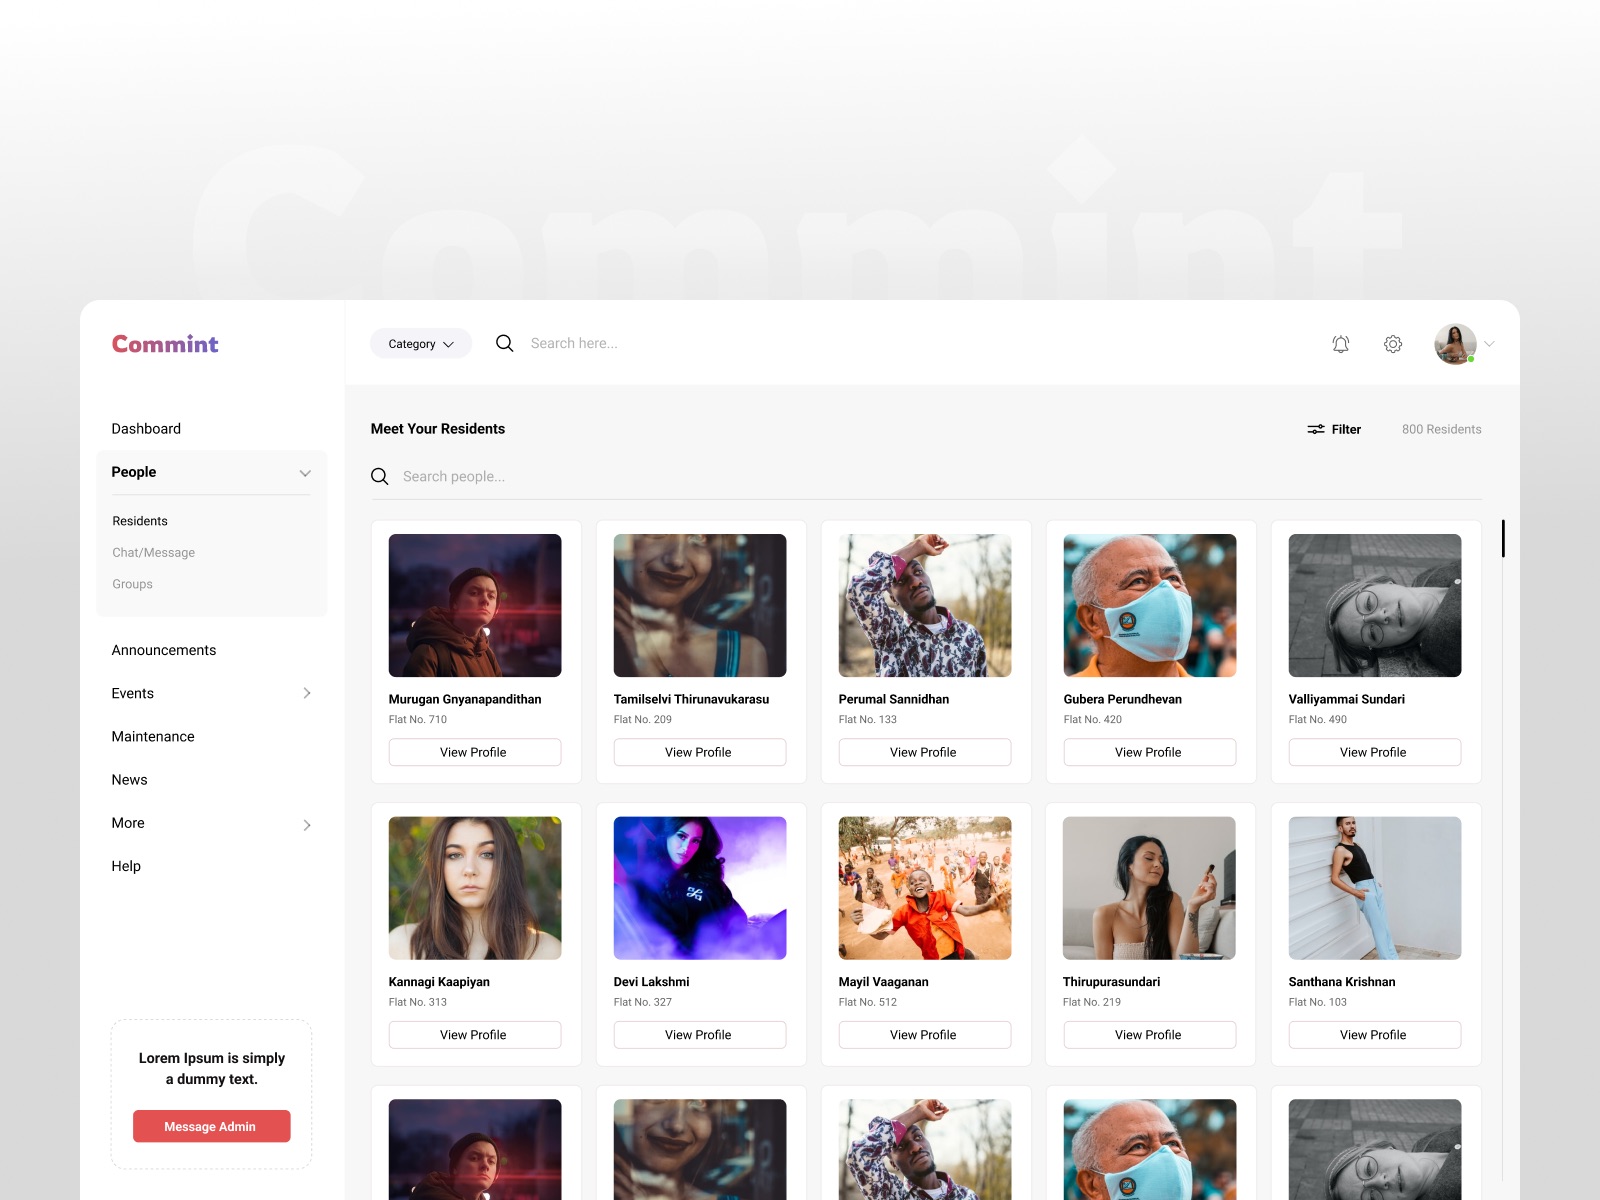This screenshot has width=1600, height=1200.
Task: Click Devi Lakshmi's photo thumbnail
Action: click(x=699, y=888)
